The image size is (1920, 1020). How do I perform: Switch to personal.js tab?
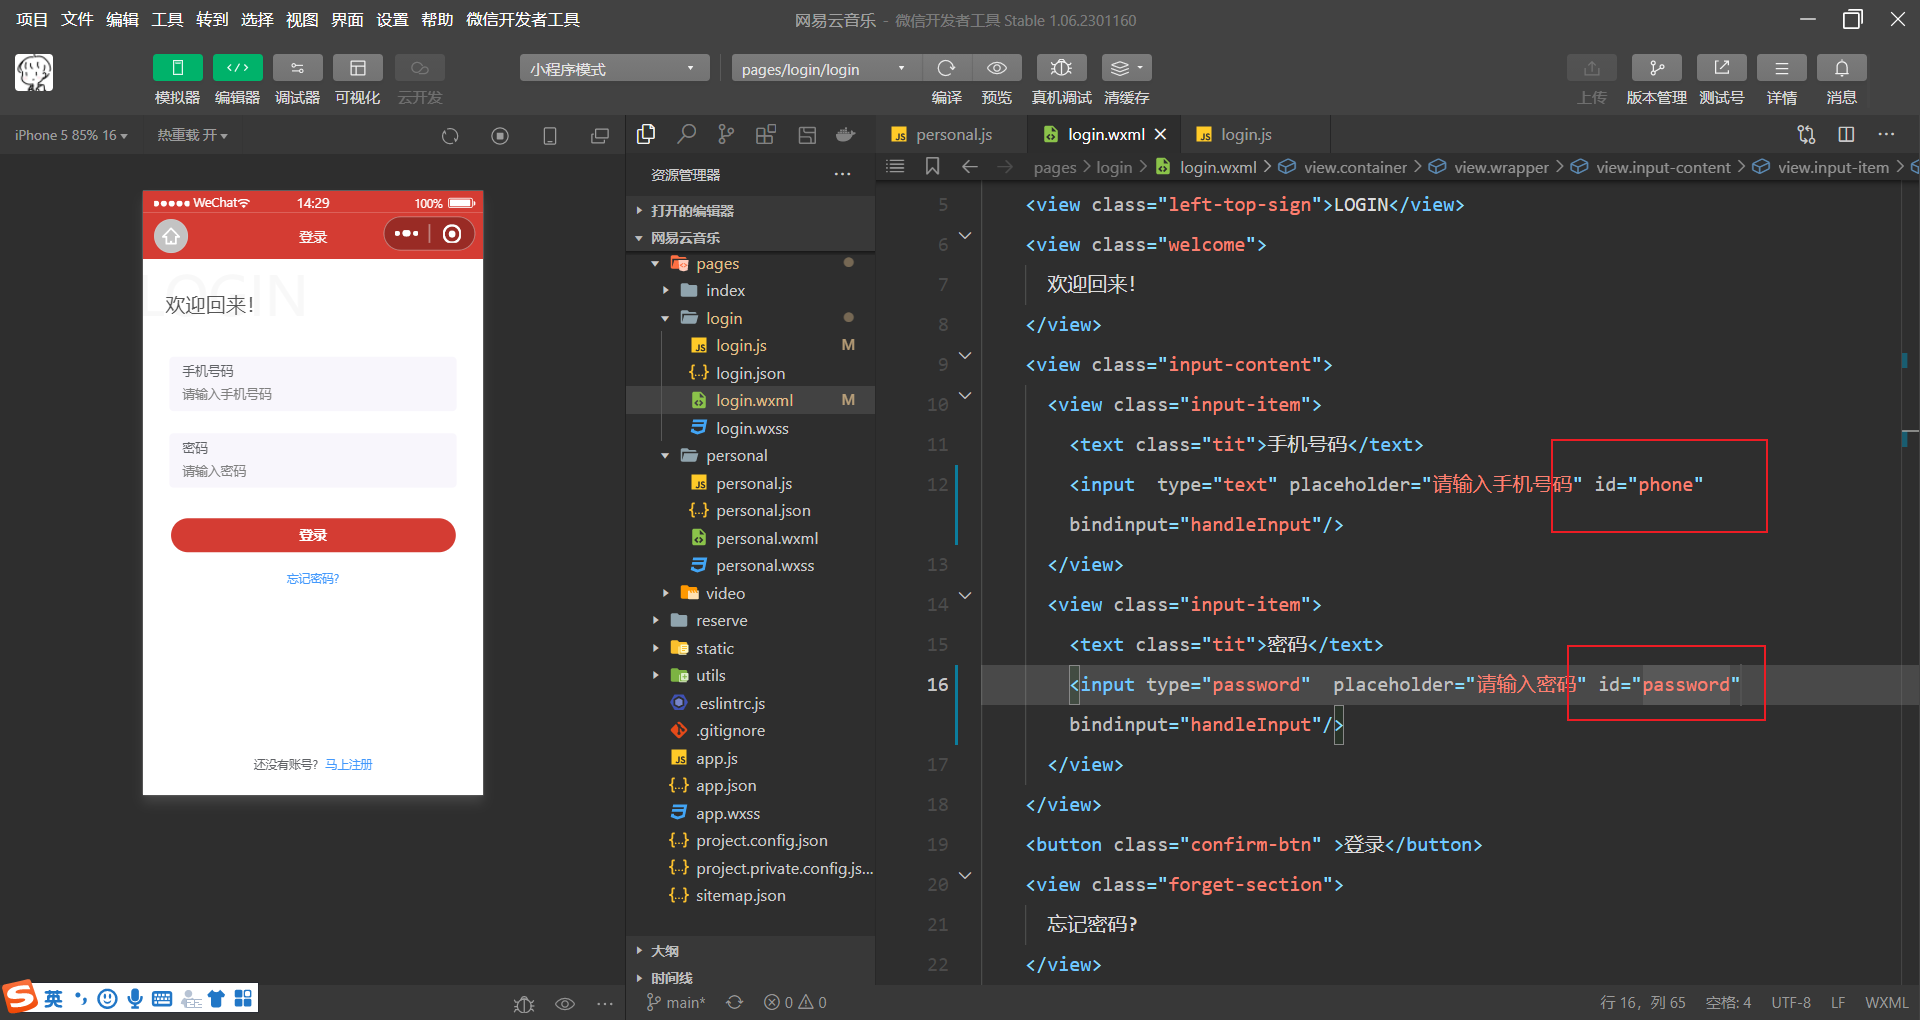[952, 134]
